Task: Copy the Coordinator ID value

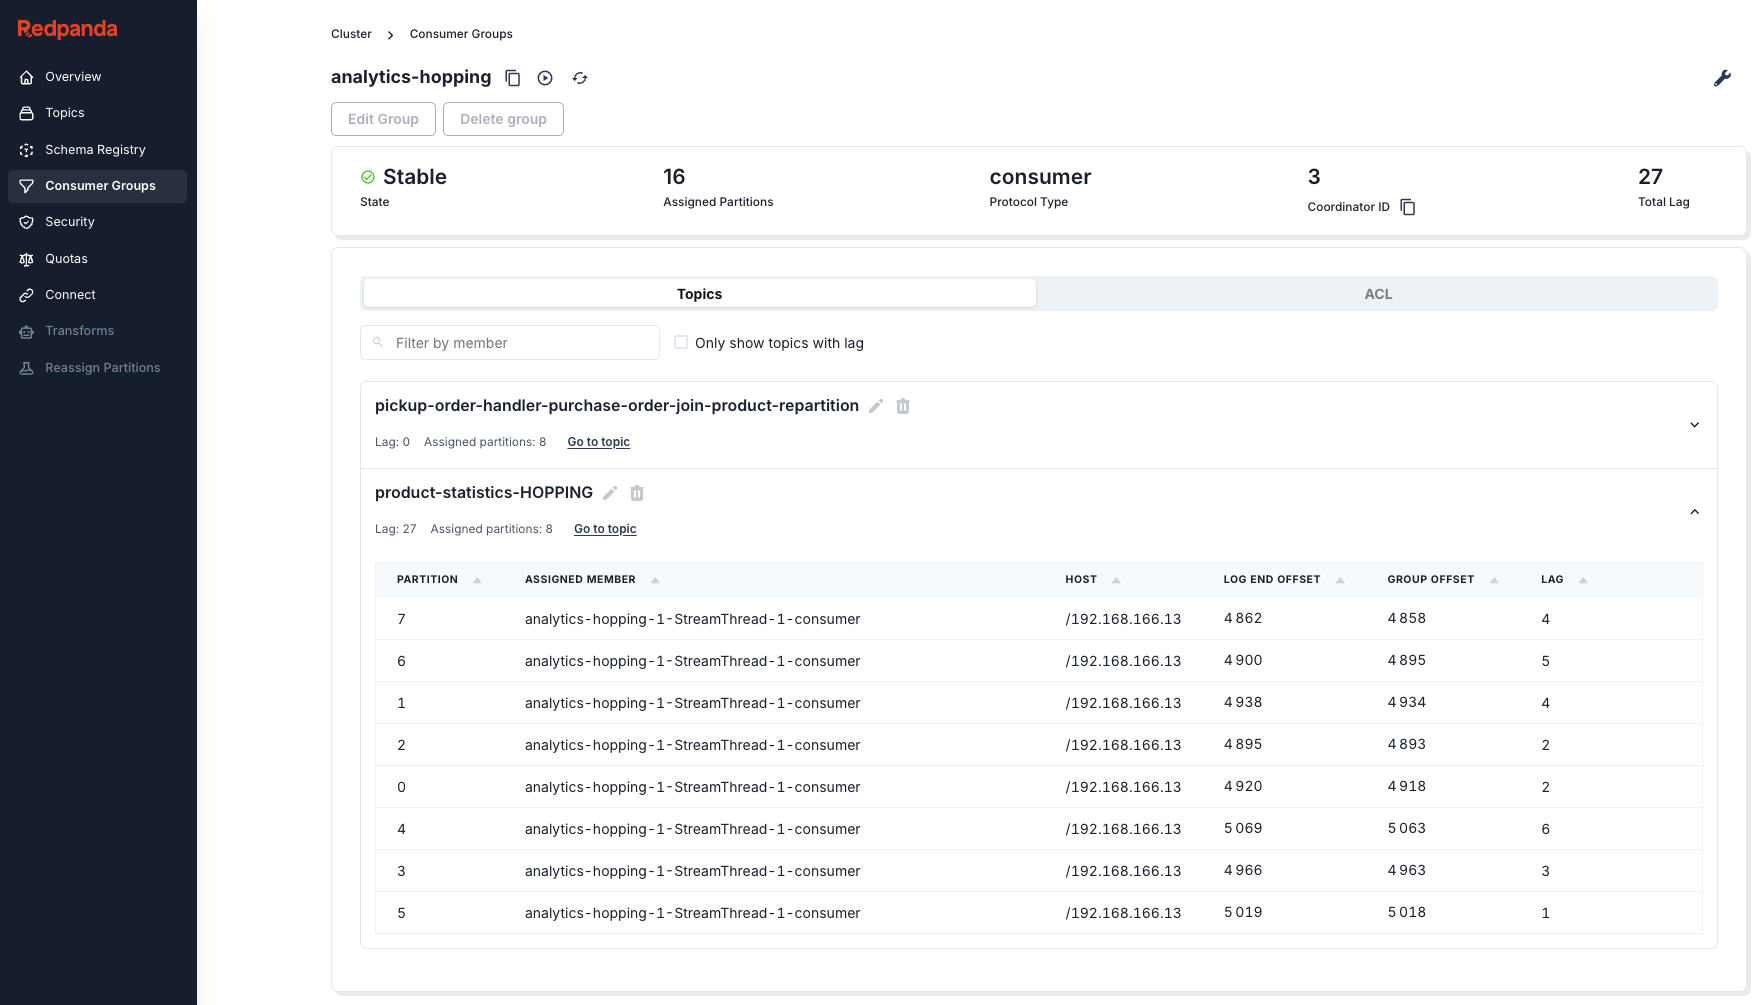Action: (1408, 207)
